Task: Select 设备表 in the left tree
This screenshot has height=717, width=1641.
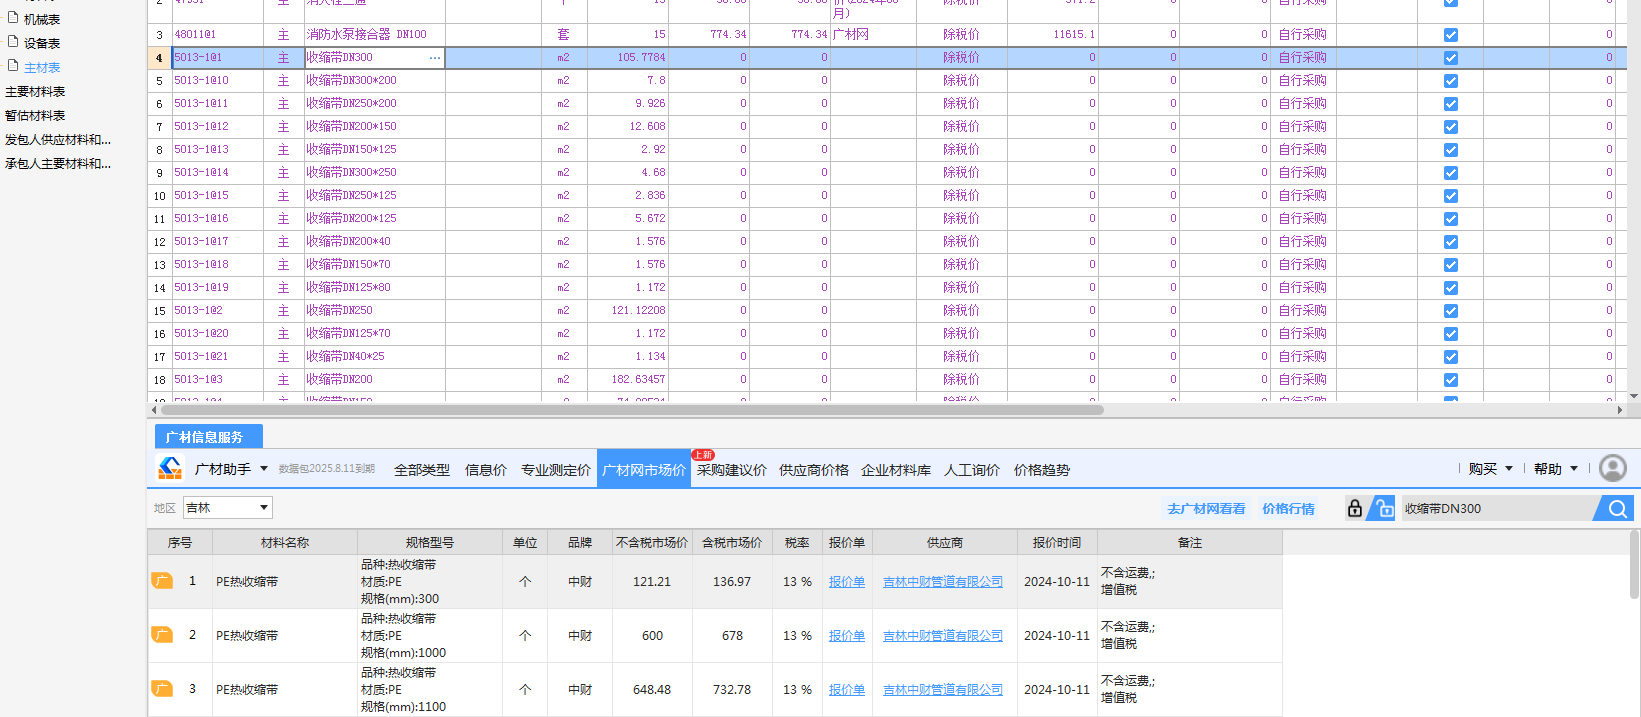Action: (42, 43)
